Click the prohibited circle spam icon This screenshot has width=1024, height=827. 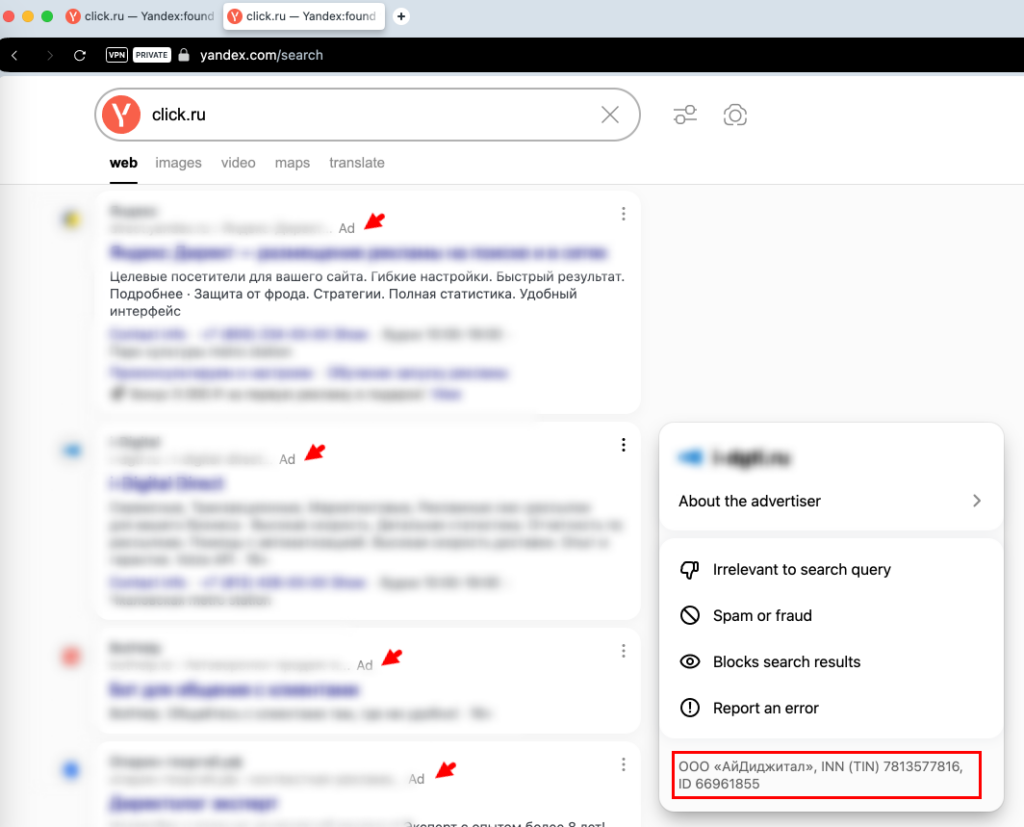click(x=690, y=615)
